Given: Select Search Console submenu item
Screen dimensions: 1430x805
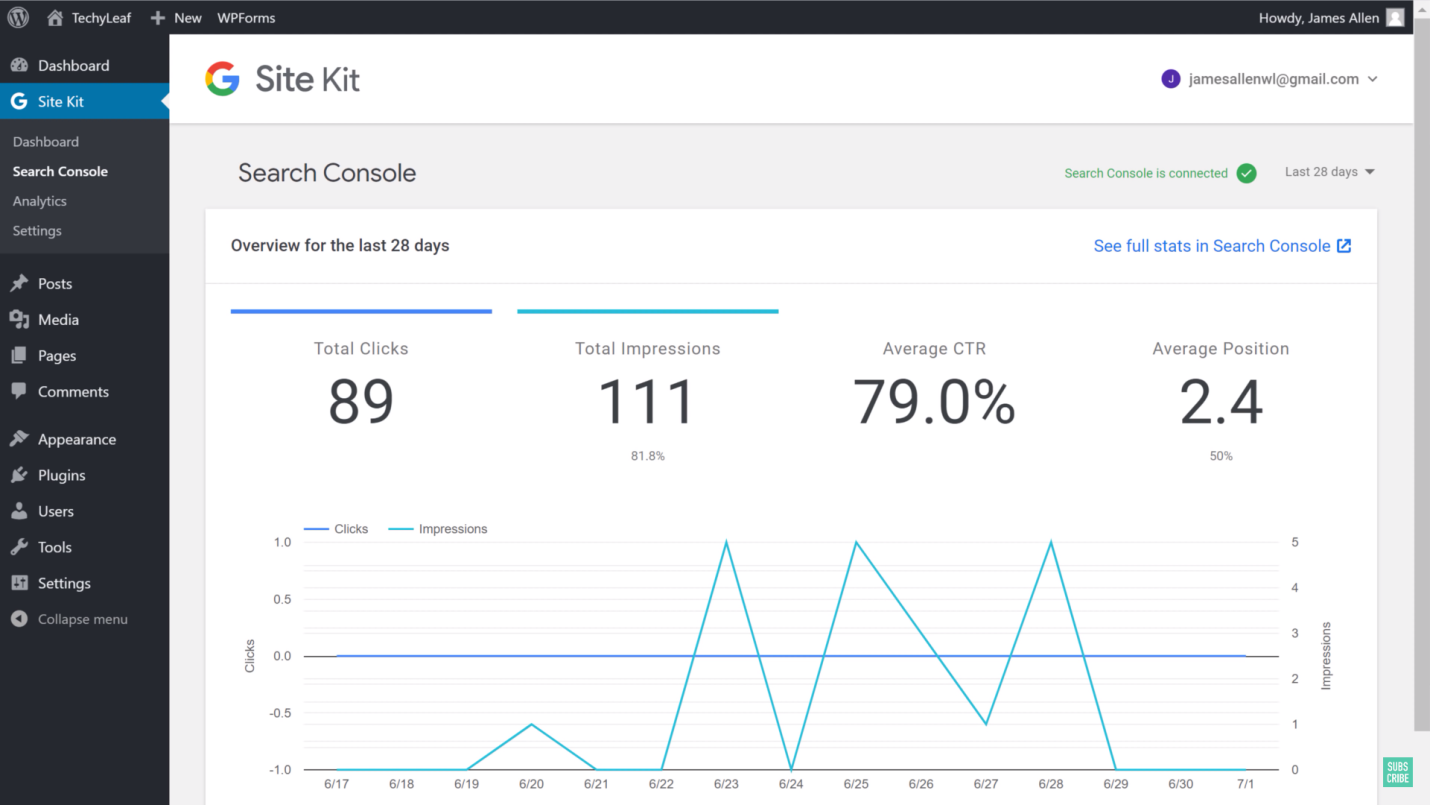Looking at the screenshot, I should click(60, 171).
